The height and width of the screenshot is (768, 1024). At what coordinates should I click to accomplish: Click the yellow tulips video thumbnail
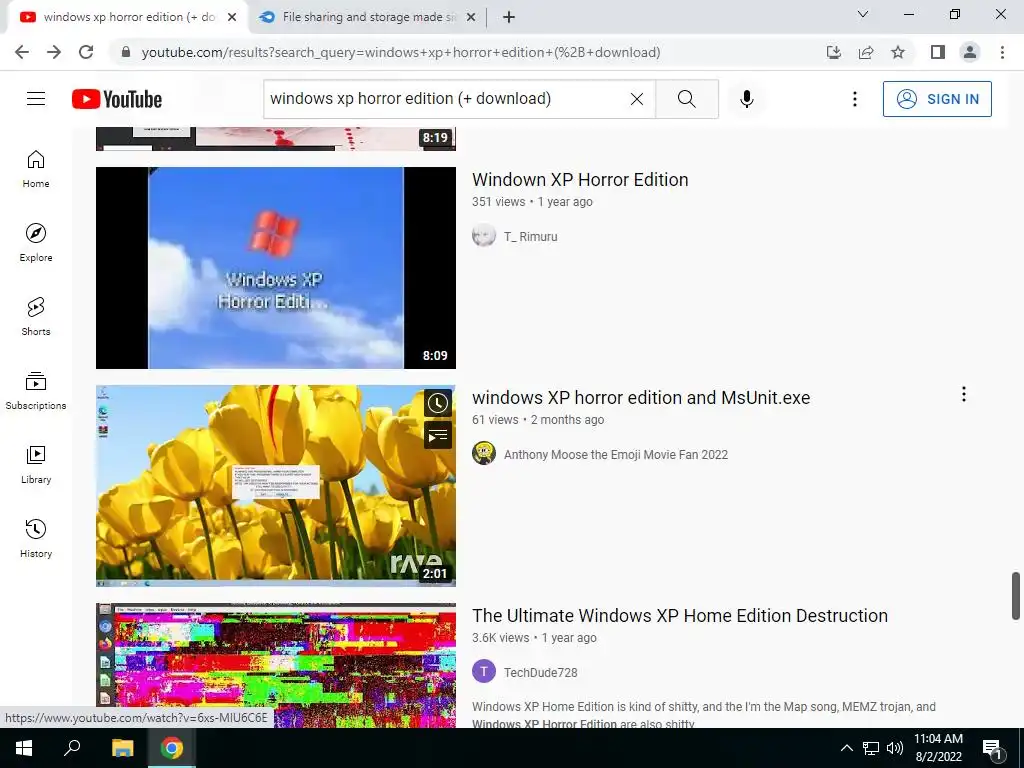point(276,486)
